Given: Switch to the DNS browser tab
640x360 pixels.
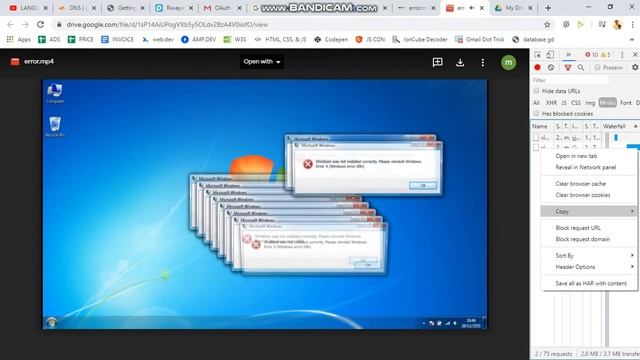Looking at the screenshot, I should click(77, 8).
